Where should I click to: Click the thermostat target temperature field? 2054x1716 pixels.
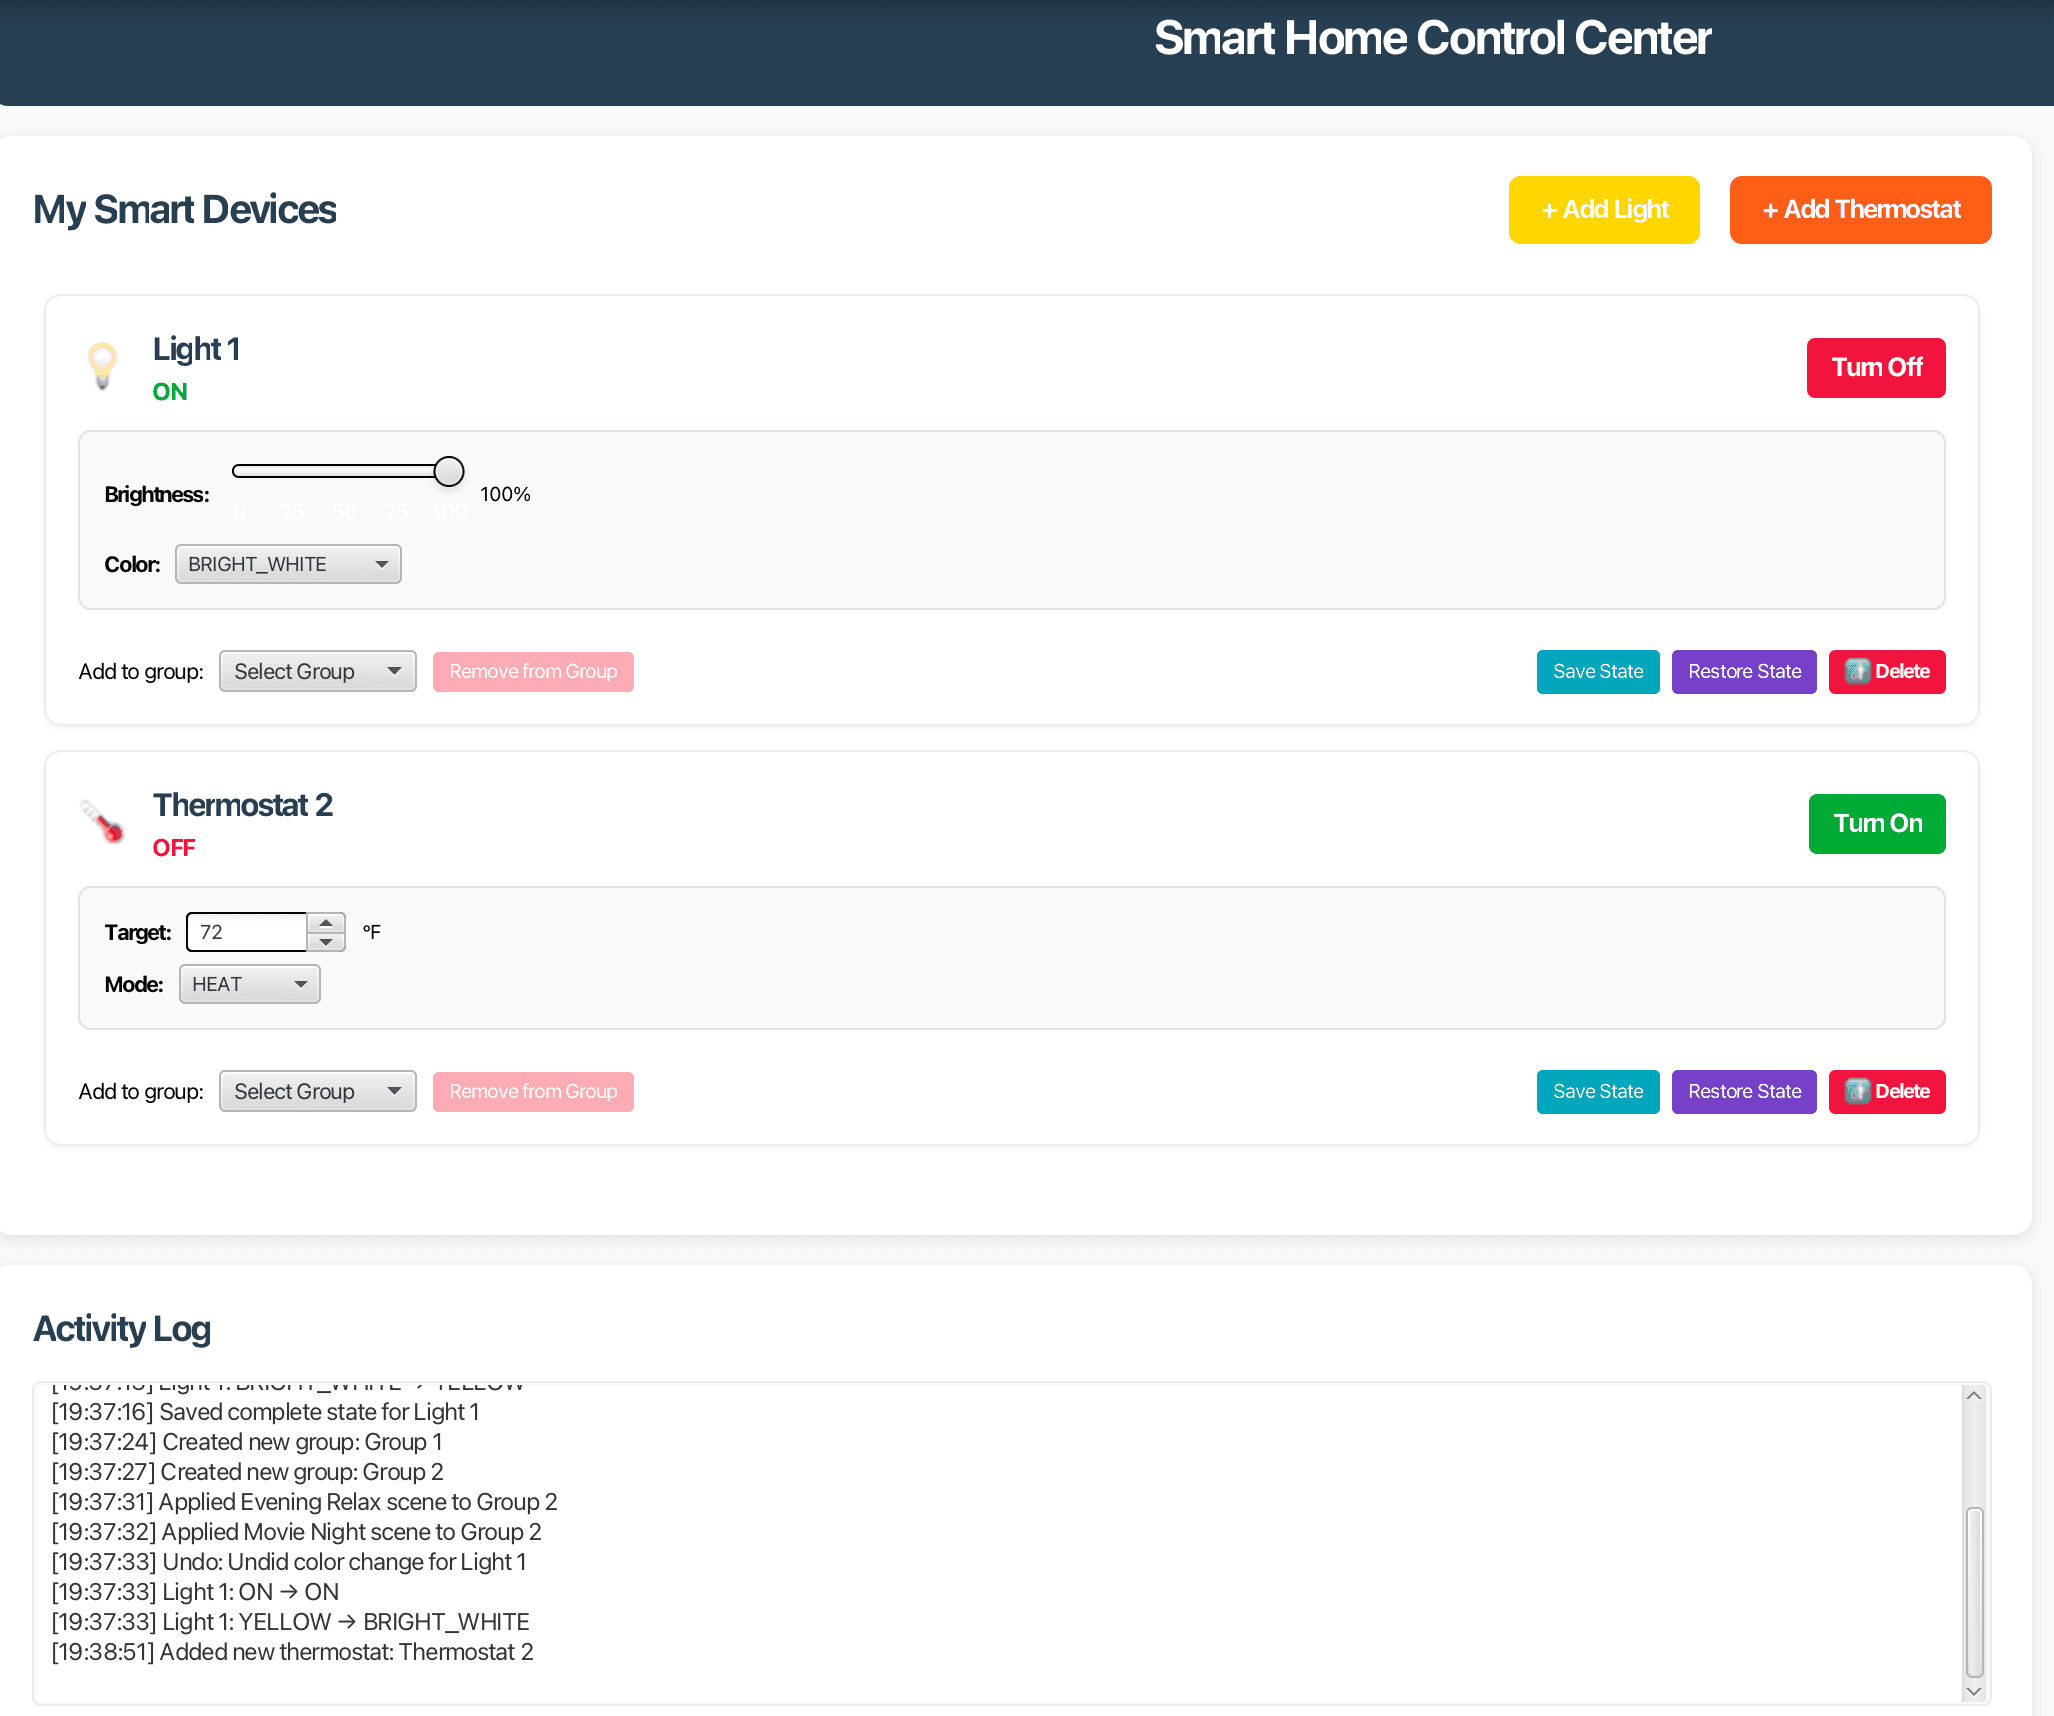click(x=247, y=932)
